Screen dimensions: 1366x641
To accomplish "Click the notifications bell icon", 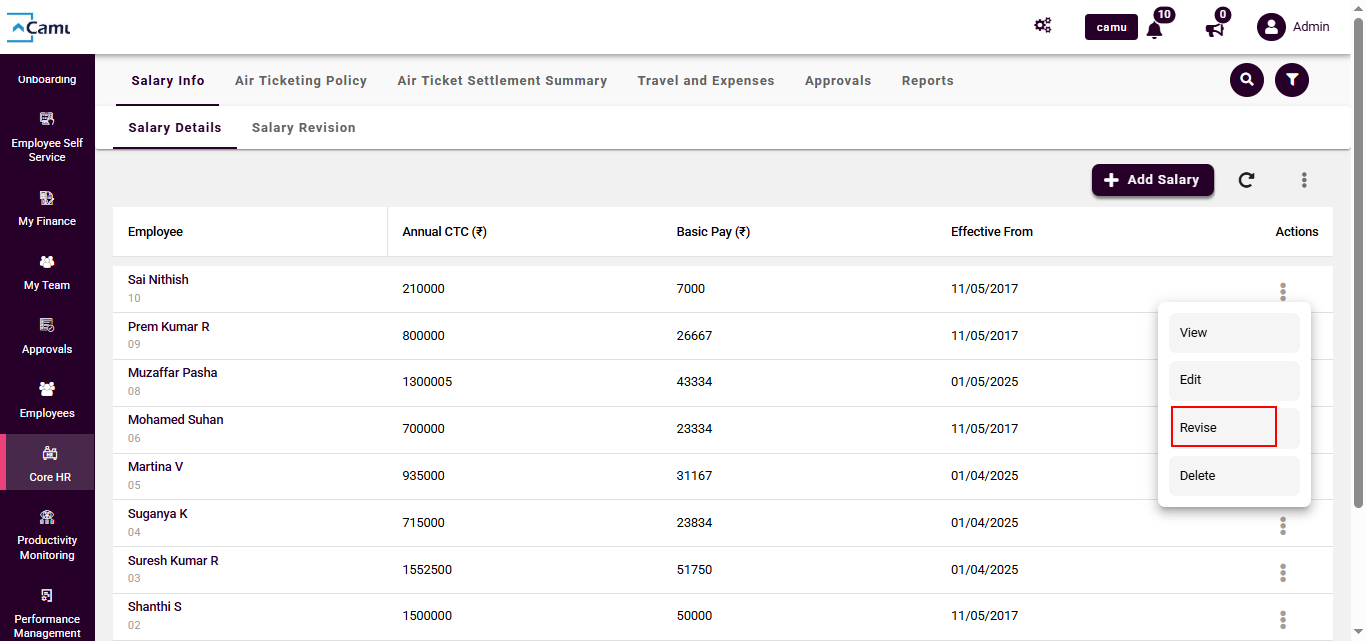I will tap(1154, 28).
